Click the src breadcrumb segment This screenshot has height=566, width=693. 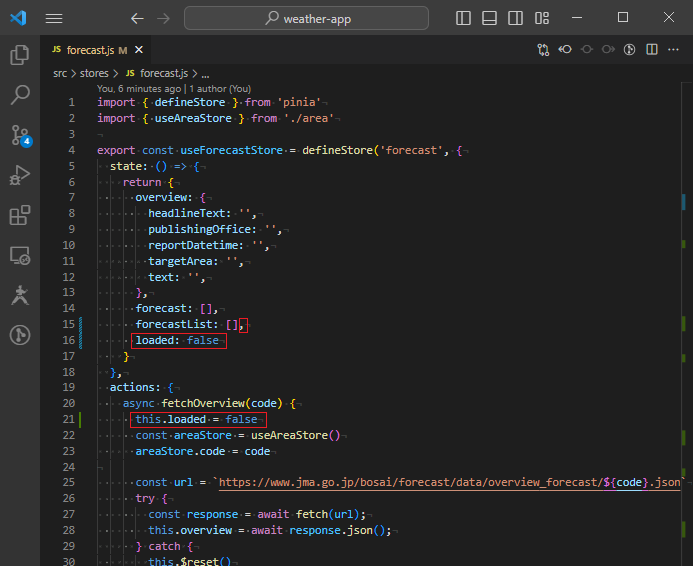click(60, 73)
